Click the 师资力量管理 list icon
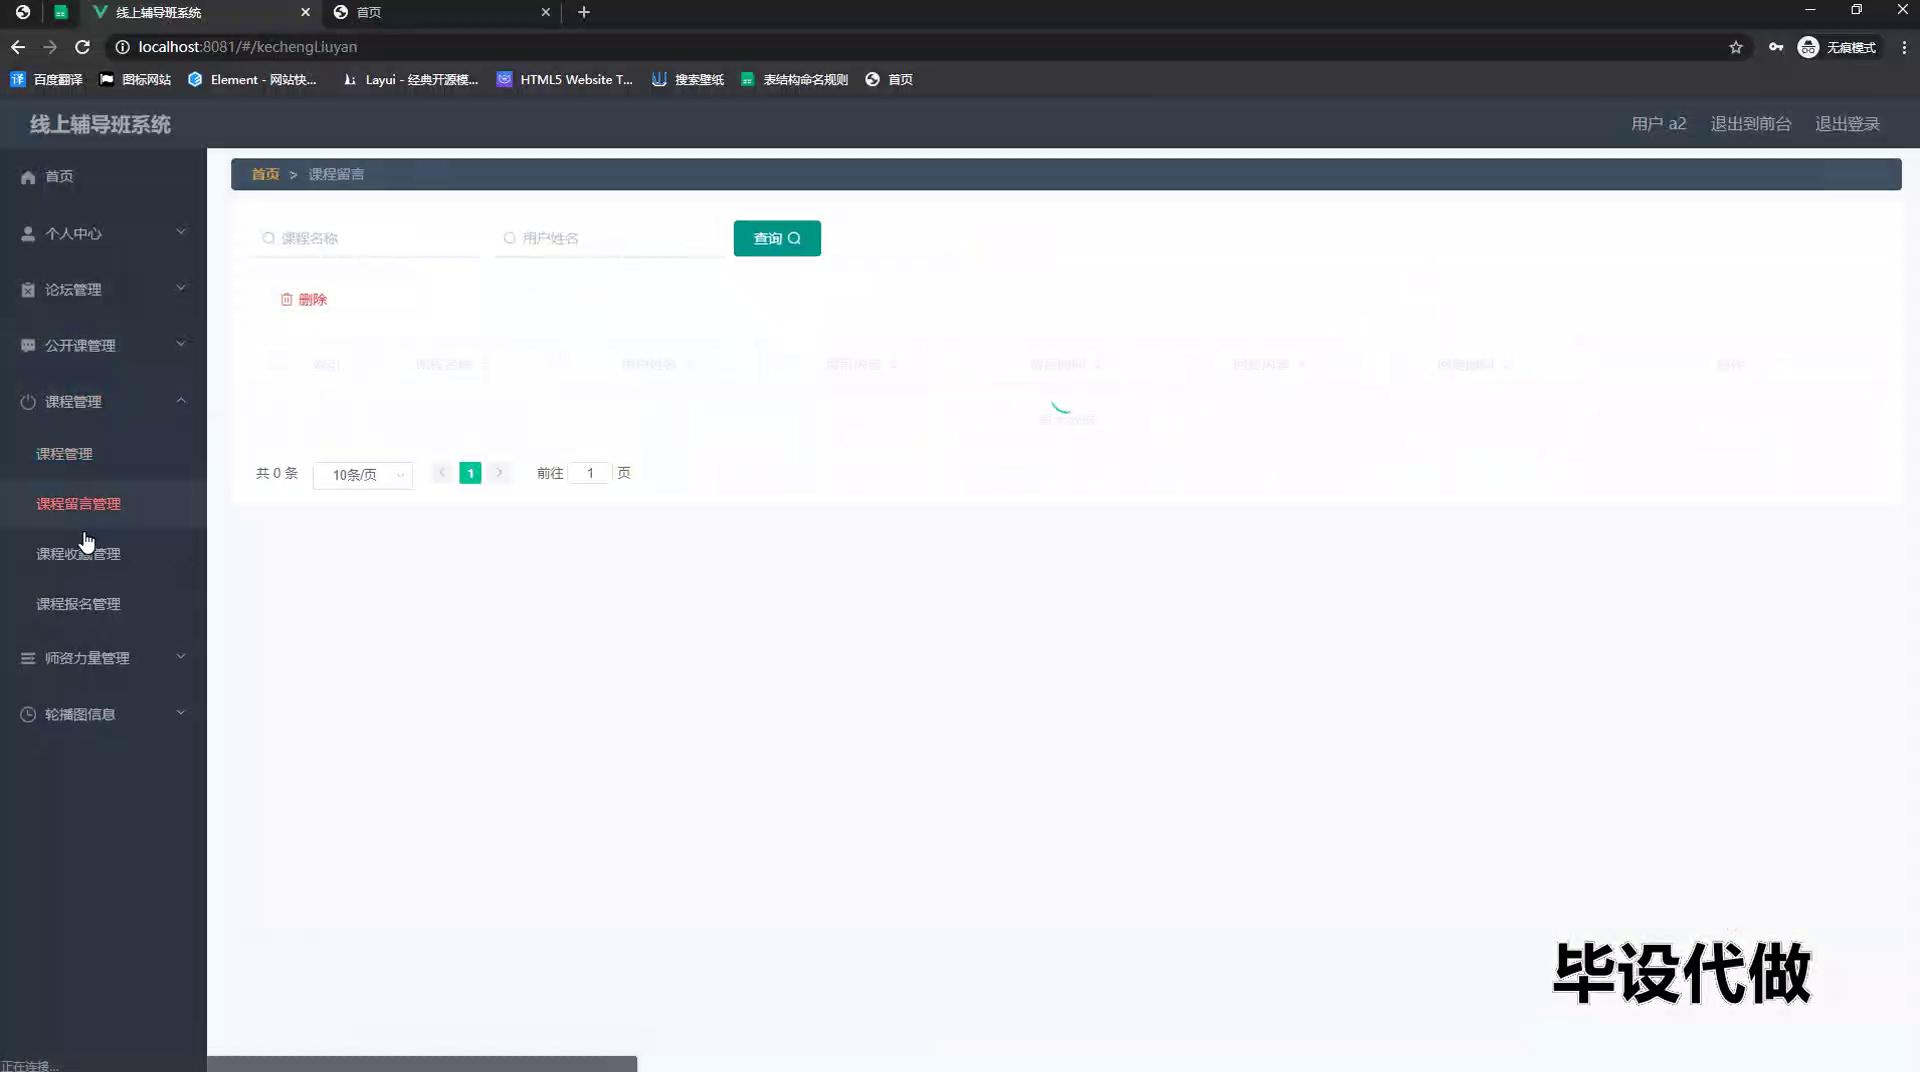This screenshot has width=1920, height=1072. (28, 658)
